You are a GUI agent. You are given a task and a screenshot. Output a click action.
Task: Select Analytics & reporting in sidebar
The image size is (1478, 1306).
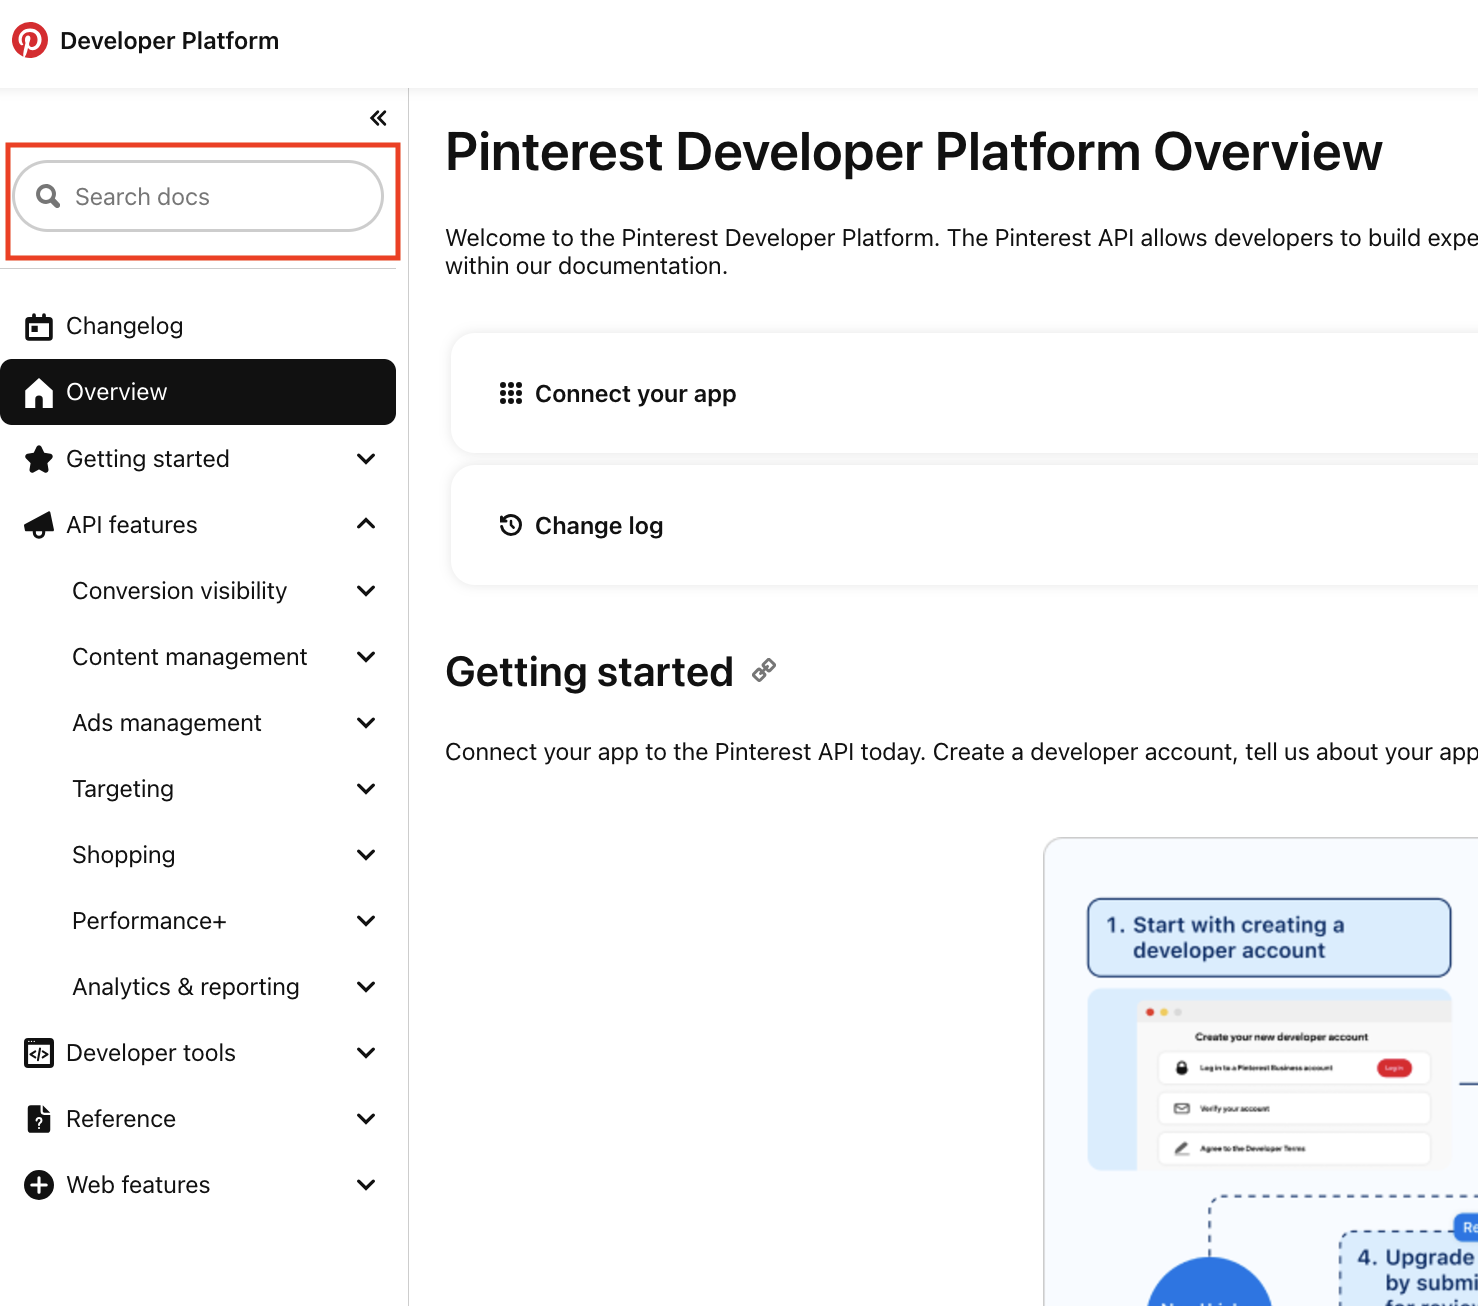(x=186, y=987)
